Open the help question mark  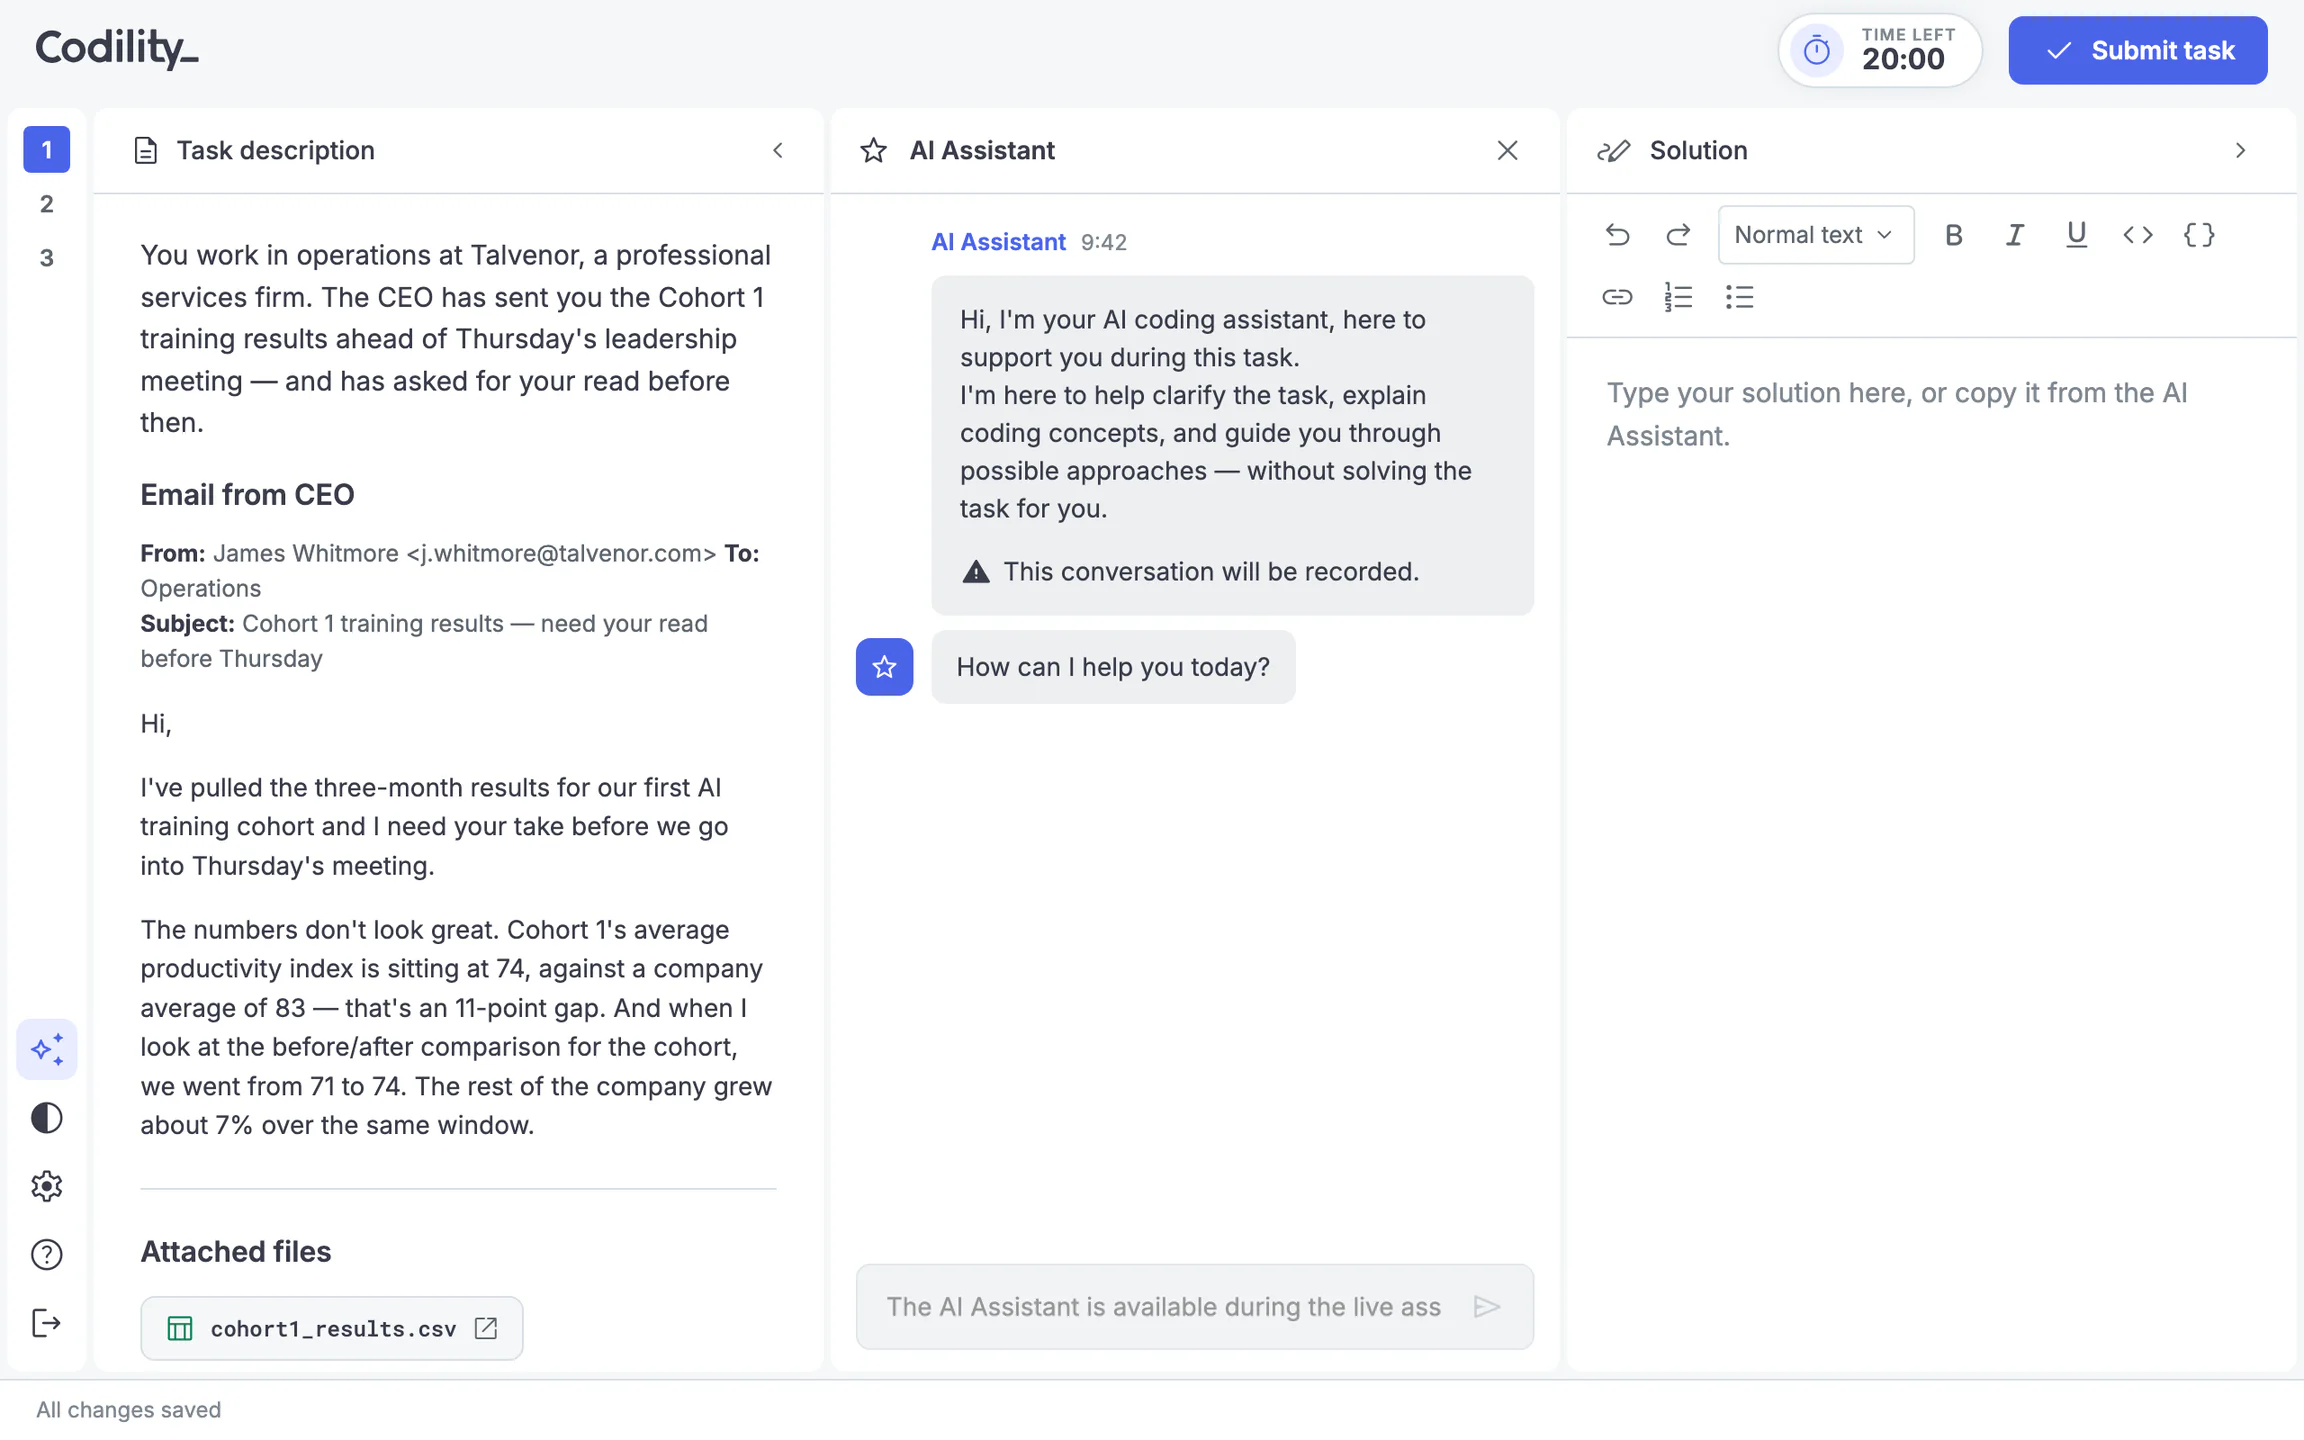coord(46,1254)
